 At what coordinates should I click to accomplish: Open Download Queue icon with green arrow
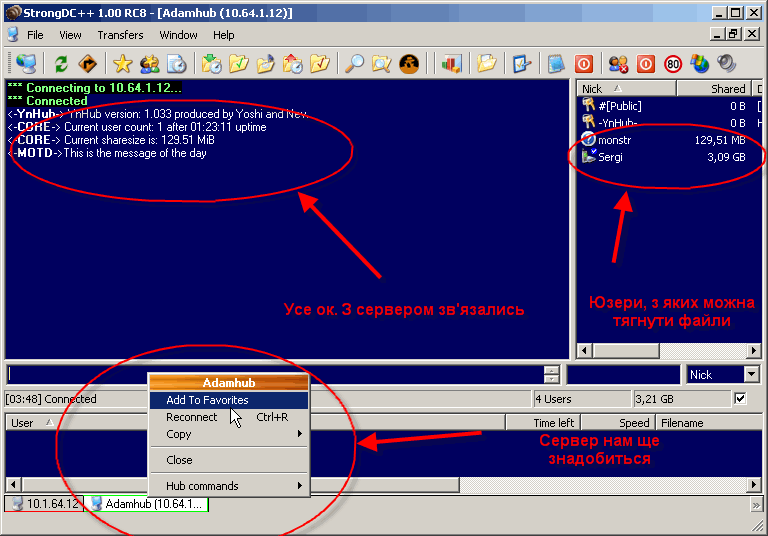[x=212, y=64]
